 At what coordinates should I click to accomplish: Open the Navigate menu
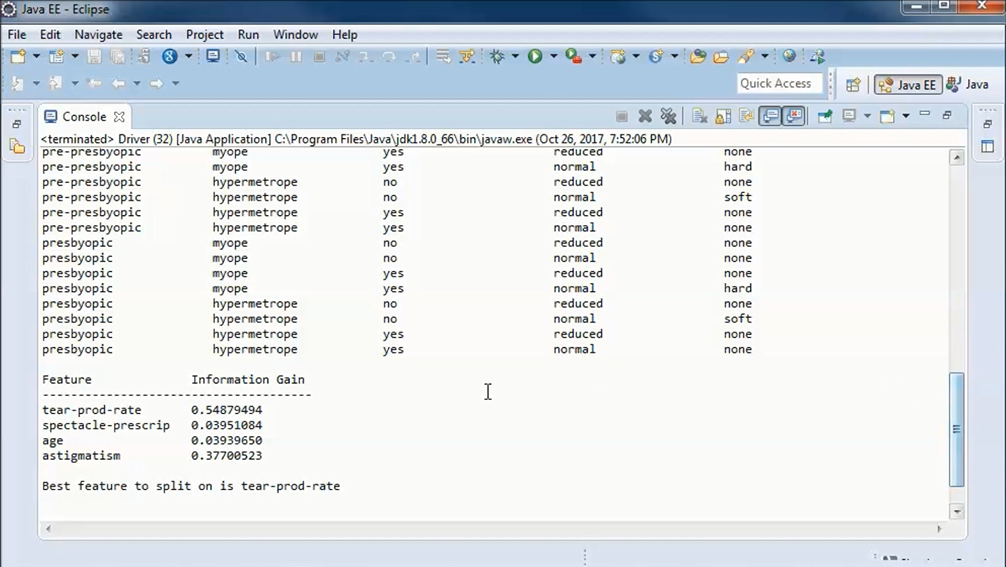[98, 35]
